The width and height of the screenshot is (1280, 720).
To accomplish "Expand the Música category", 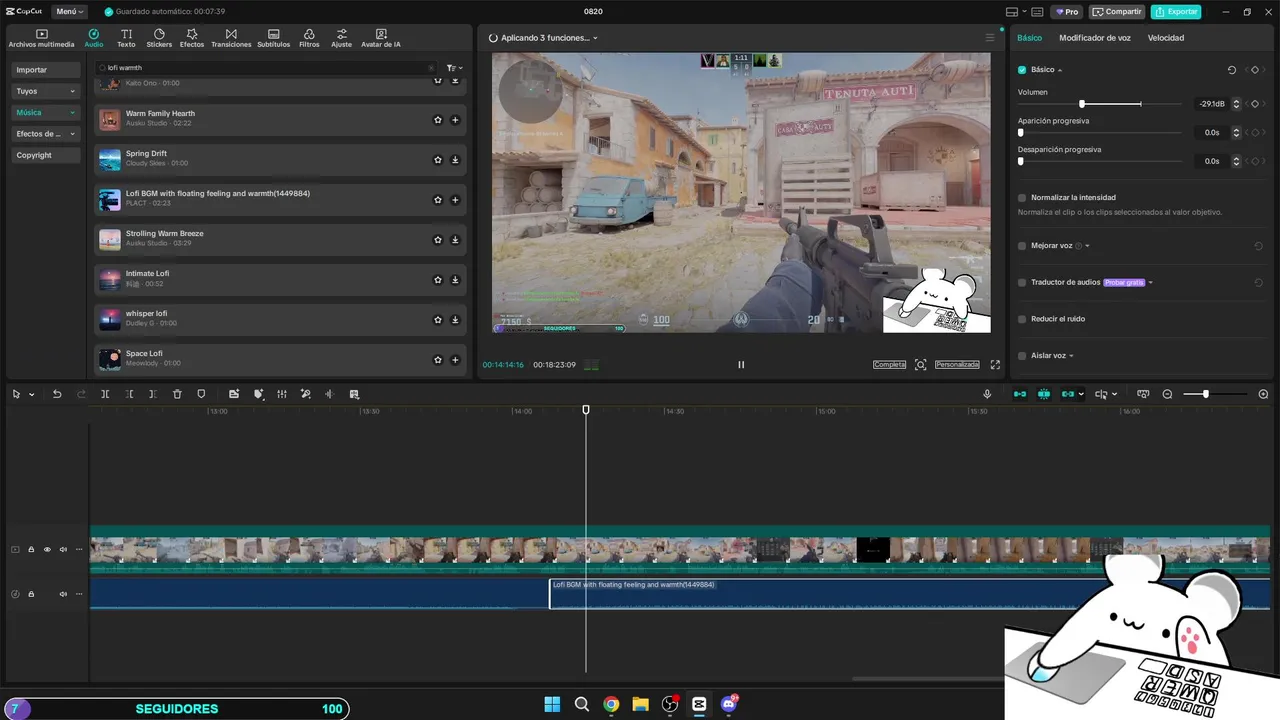I will pos(45,113).
